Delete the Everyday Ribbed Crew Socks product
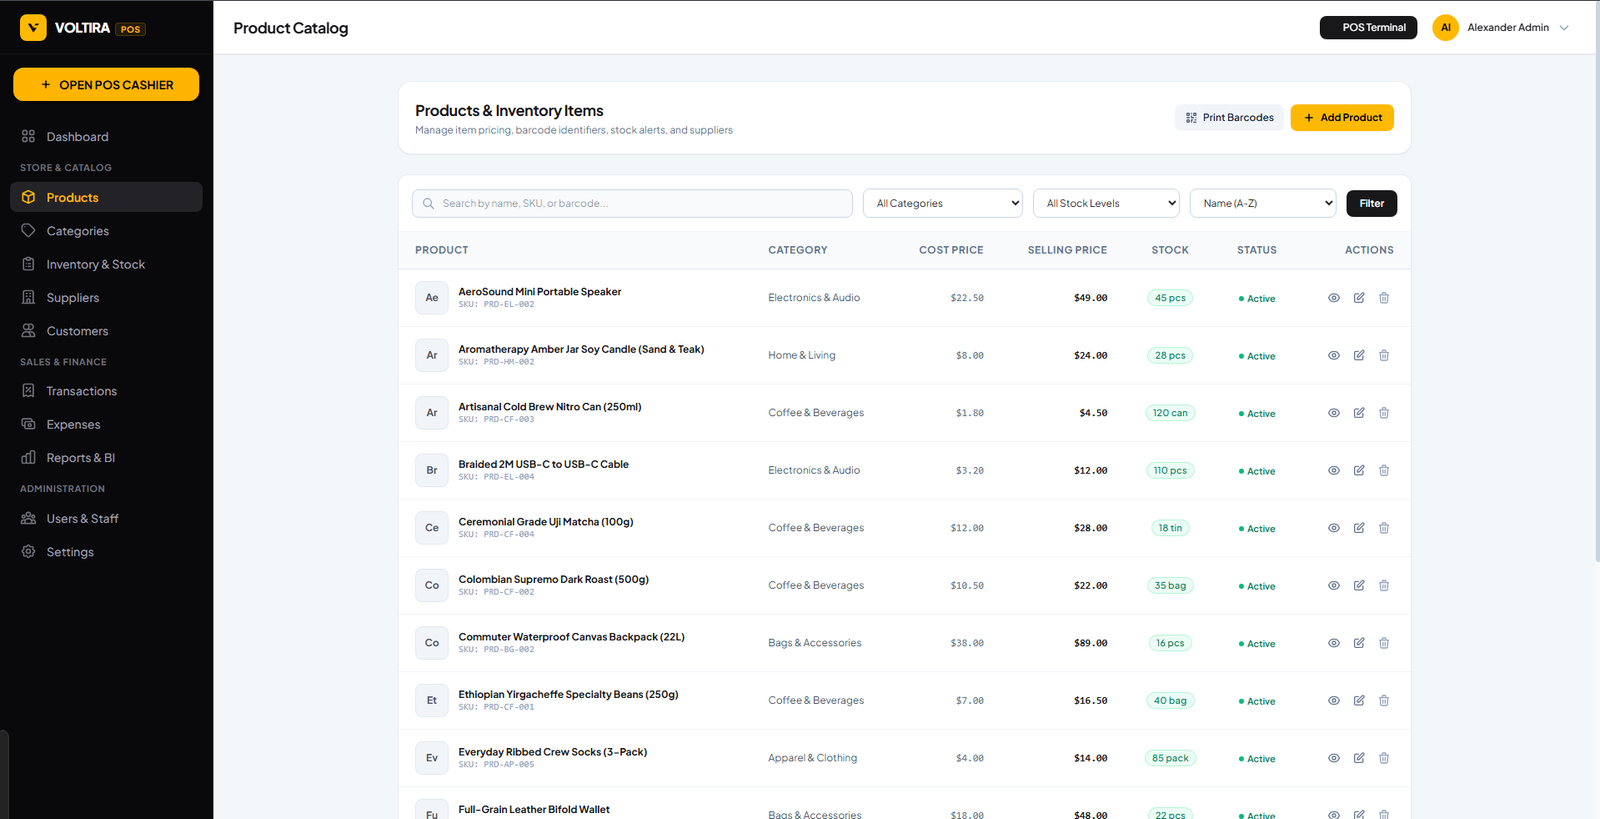The height and width of the screenshot is (819, 1600). [1384, 758]
